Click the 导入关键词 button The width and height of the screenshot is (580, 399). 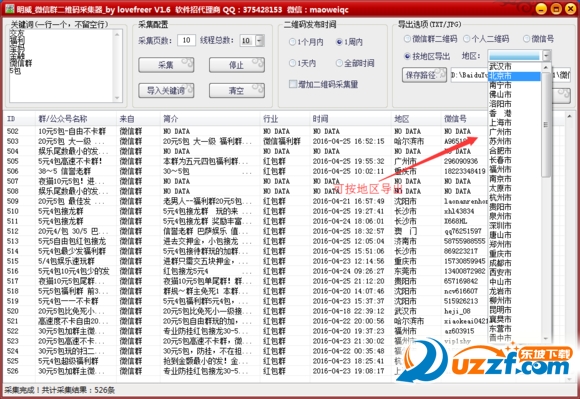[x=166, y=90]
